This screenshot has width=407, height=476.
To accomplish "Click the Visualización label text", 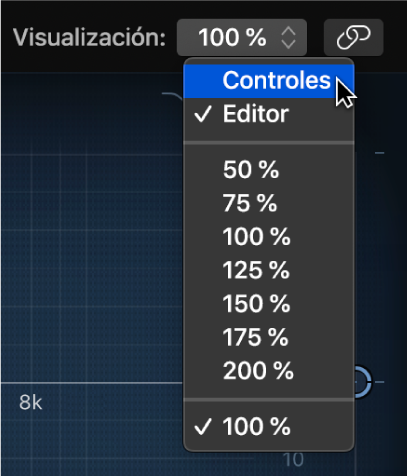I will pos(89,37).
